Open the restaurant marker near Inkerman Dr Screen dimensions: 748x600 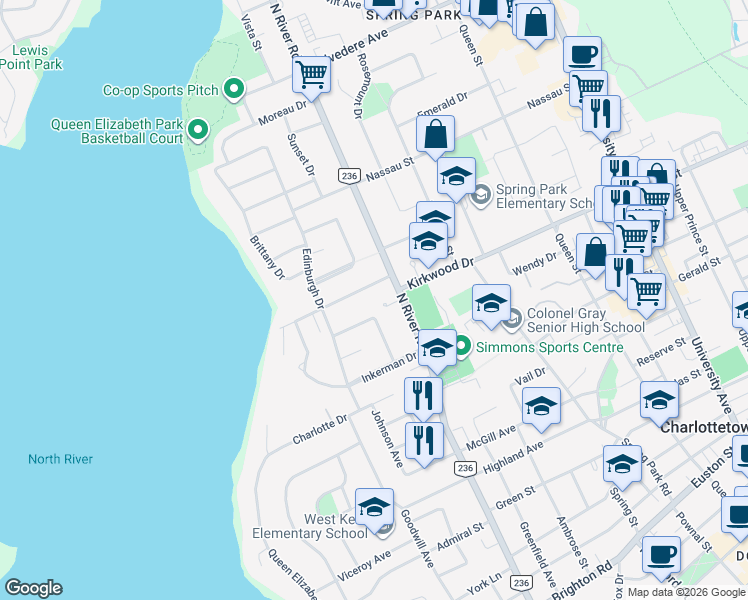tap(423, 396)
